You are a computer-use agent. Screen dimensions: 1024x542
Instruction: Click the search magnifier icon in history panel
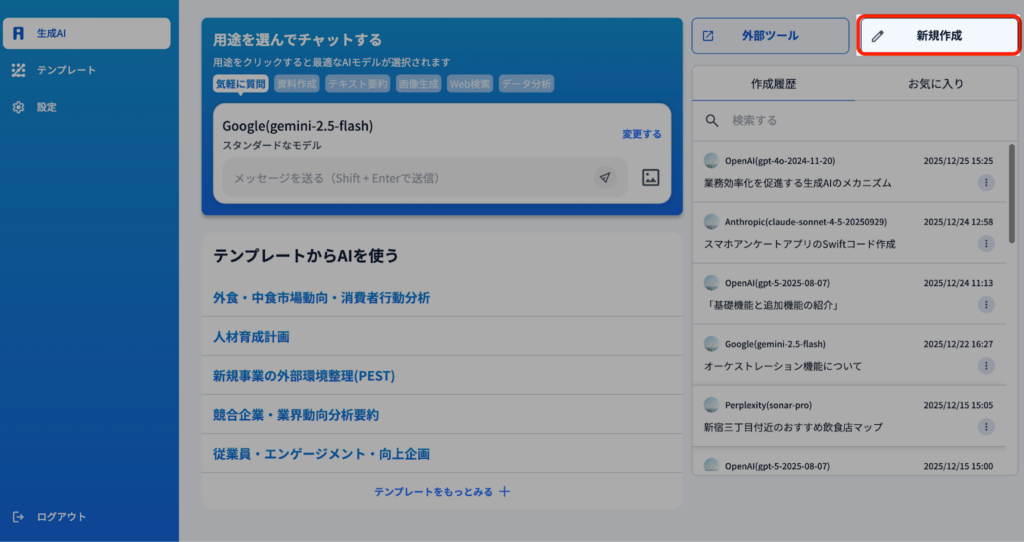[713, 120]
